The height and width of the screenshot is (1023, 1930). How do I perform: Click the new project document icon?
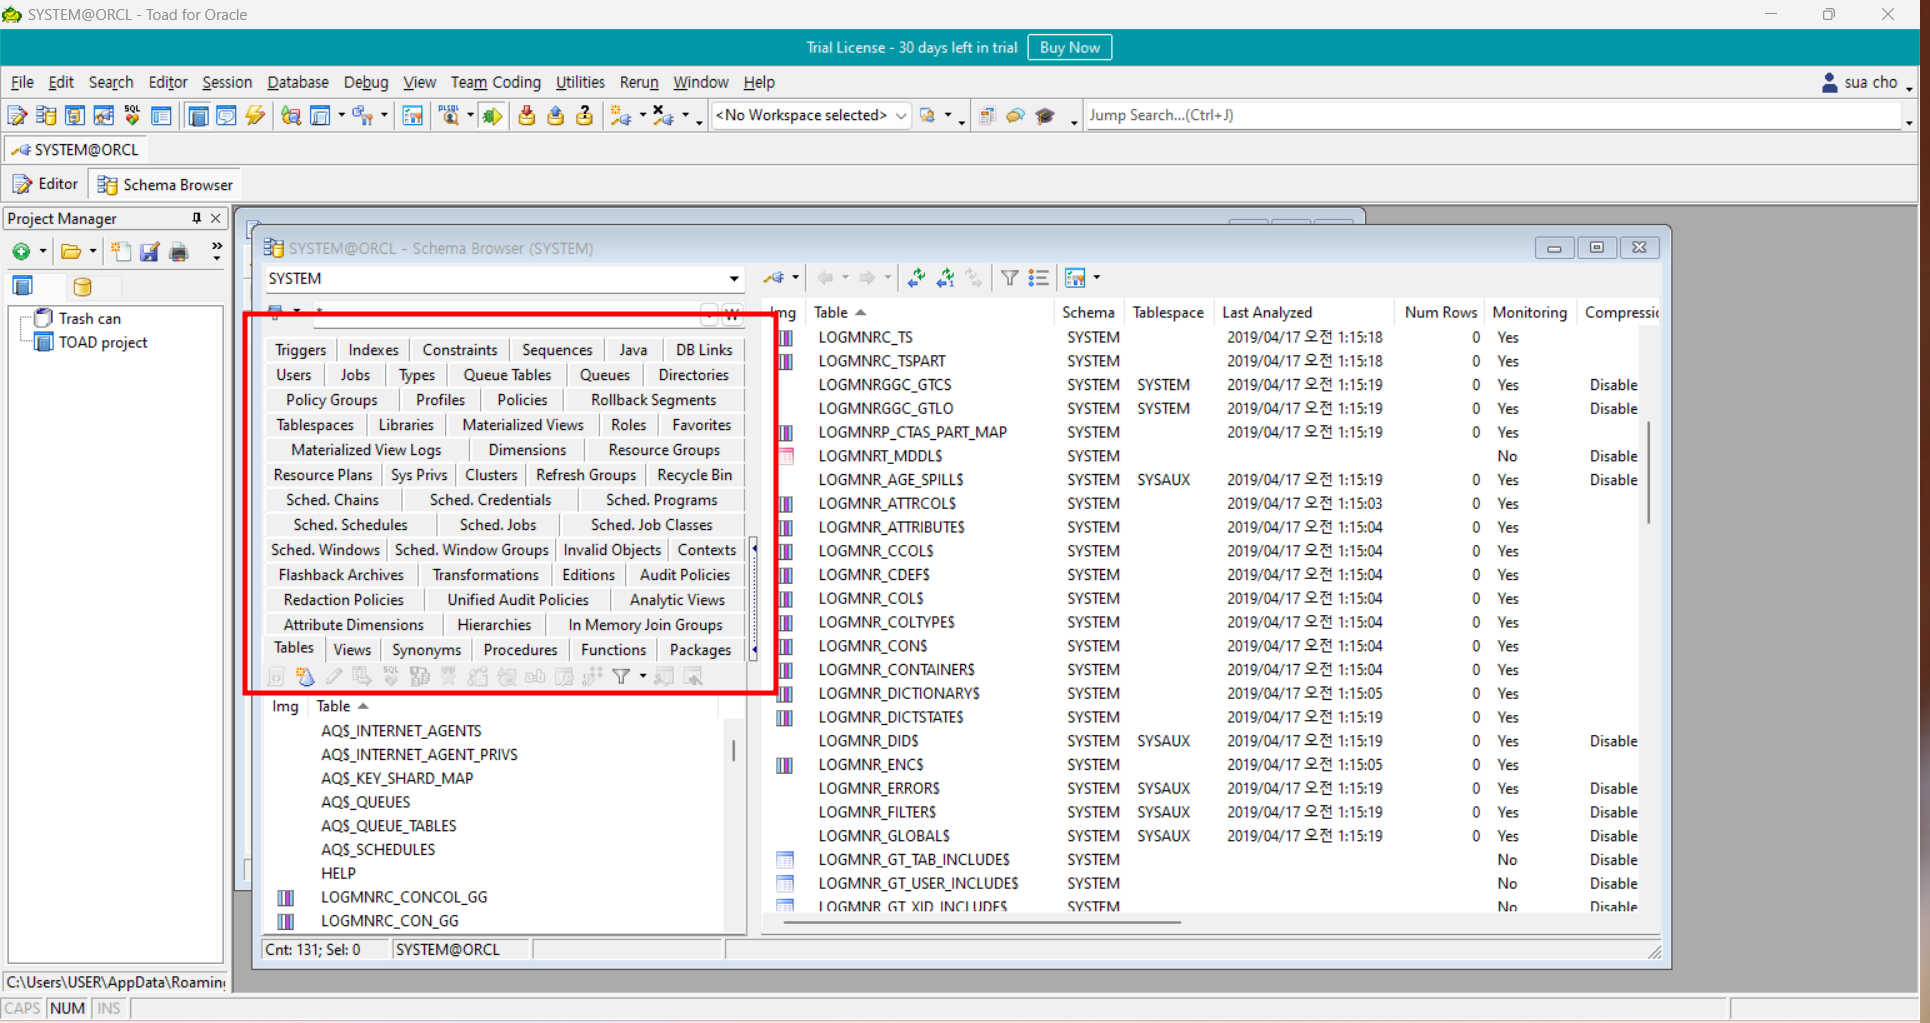120,252
